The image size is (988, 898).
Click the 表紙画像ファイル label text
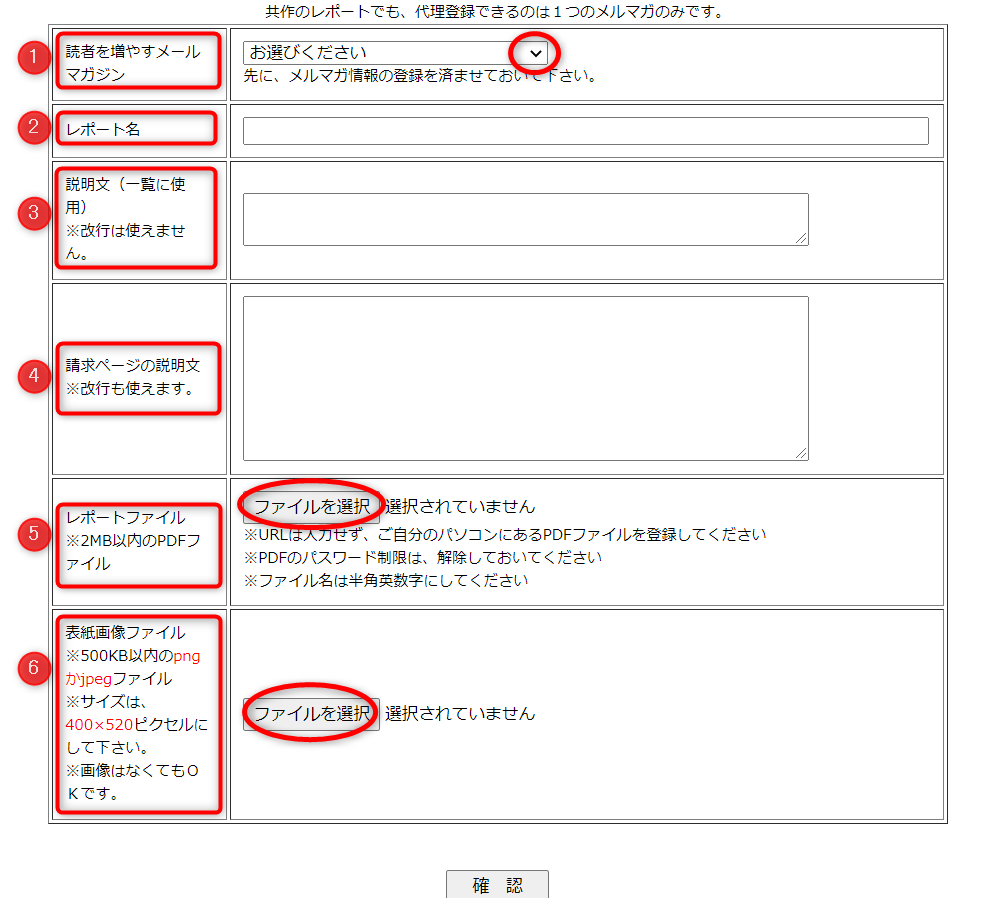tap(125, 632)
